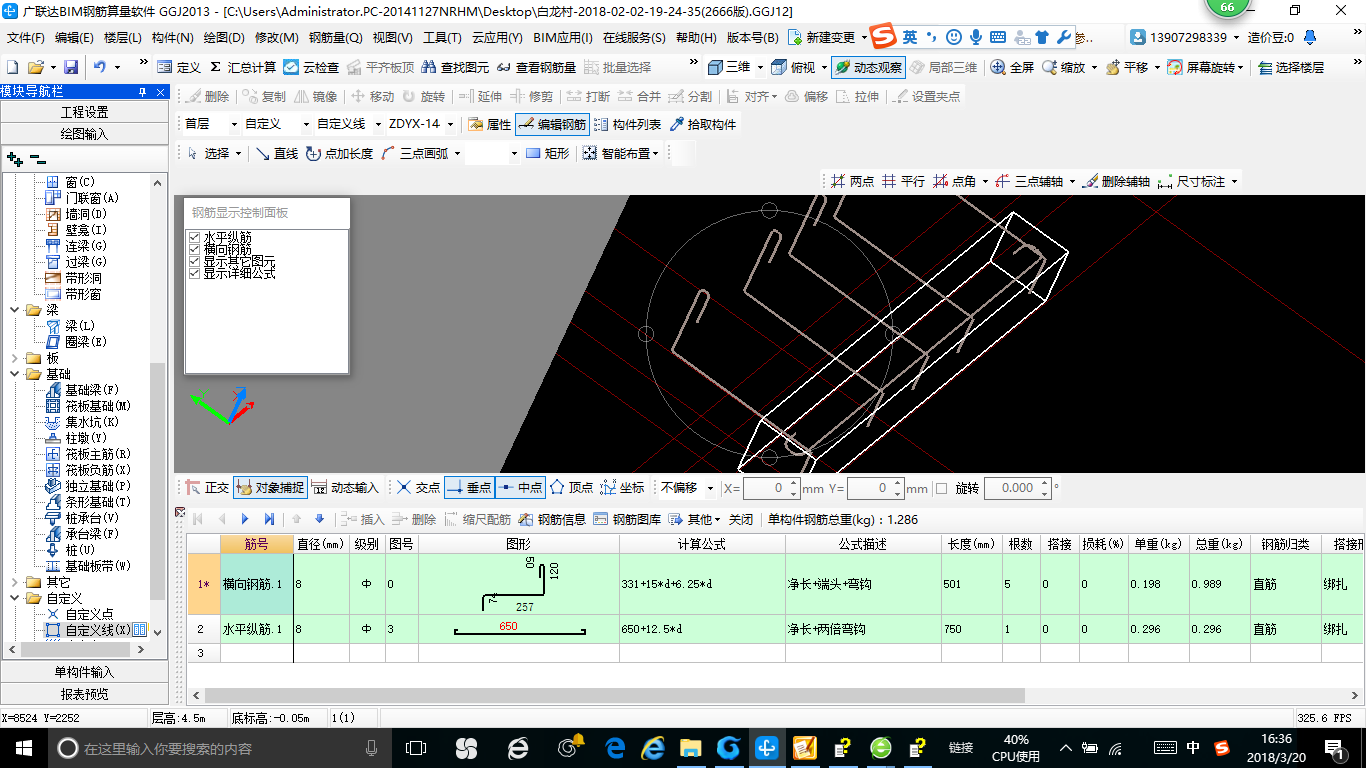Toggle 垂点 perpendicular snap
Image resolution: width=1366 pixels, height=768 pixels.
click(469, 488)
